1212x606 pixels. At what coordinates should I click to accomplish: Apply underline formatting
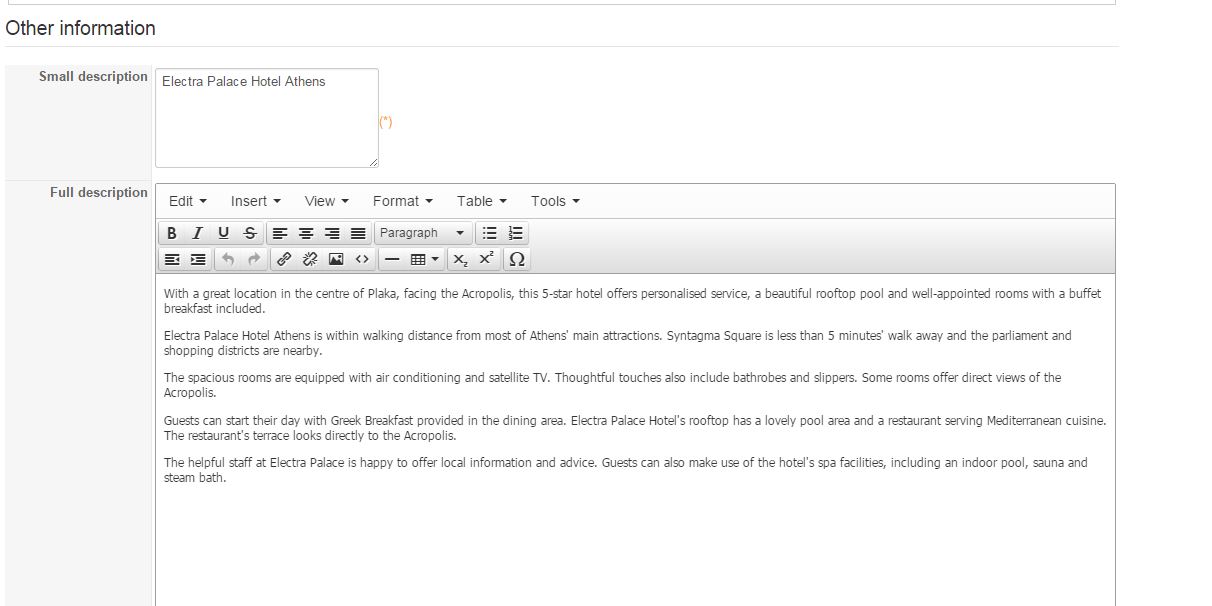[x=224, y=233]
